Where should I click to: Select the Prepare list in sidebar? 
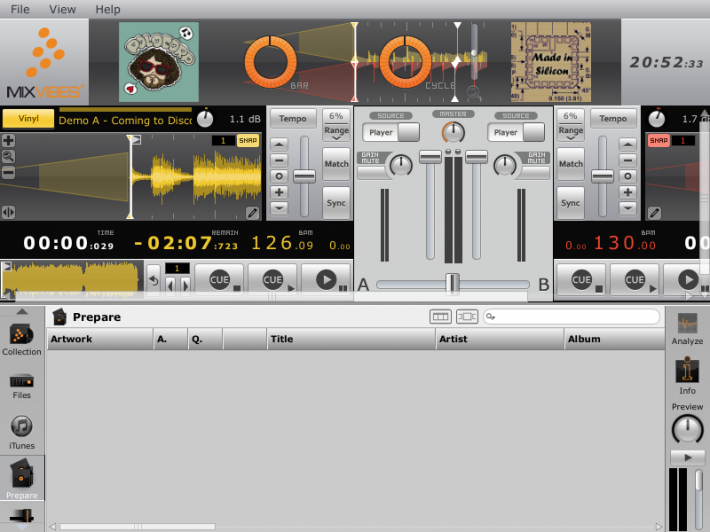click(22, 479)
